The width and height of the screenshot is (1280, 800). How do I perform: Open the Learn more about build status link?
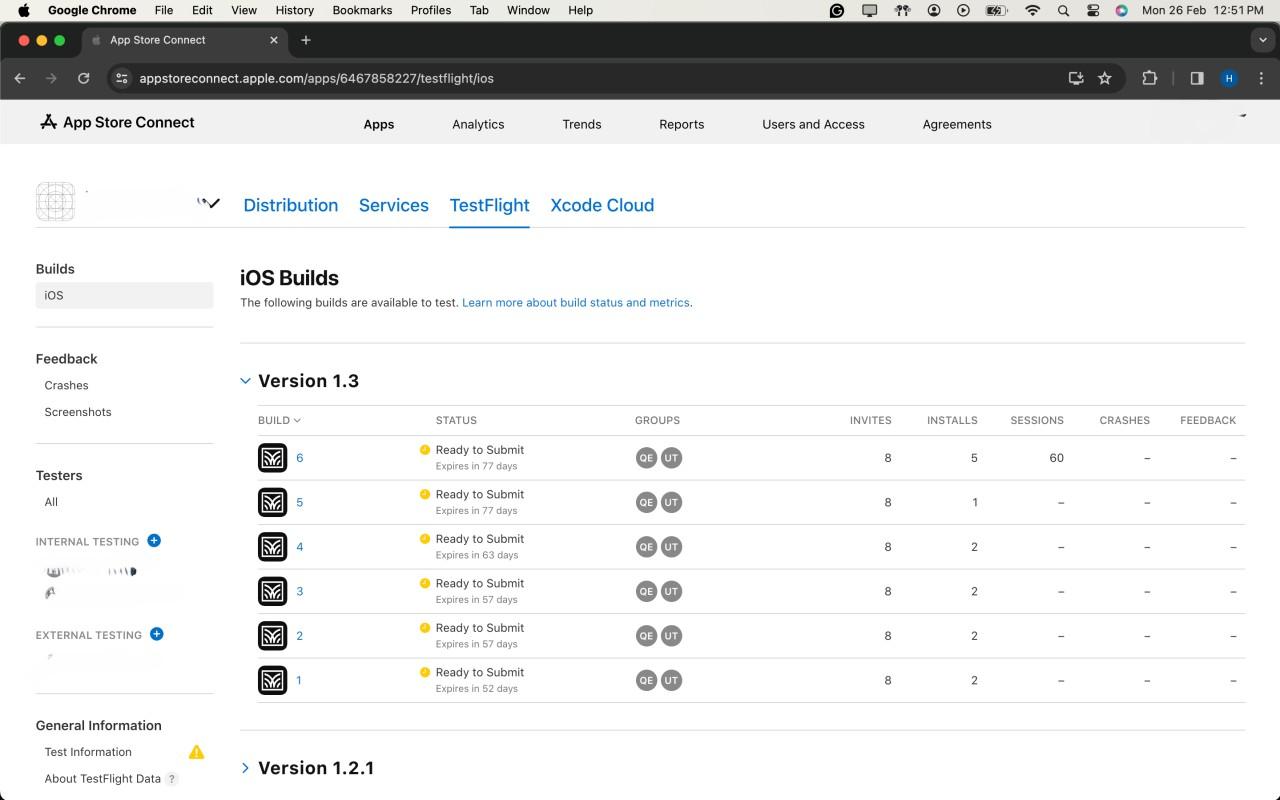coord(576,302)
